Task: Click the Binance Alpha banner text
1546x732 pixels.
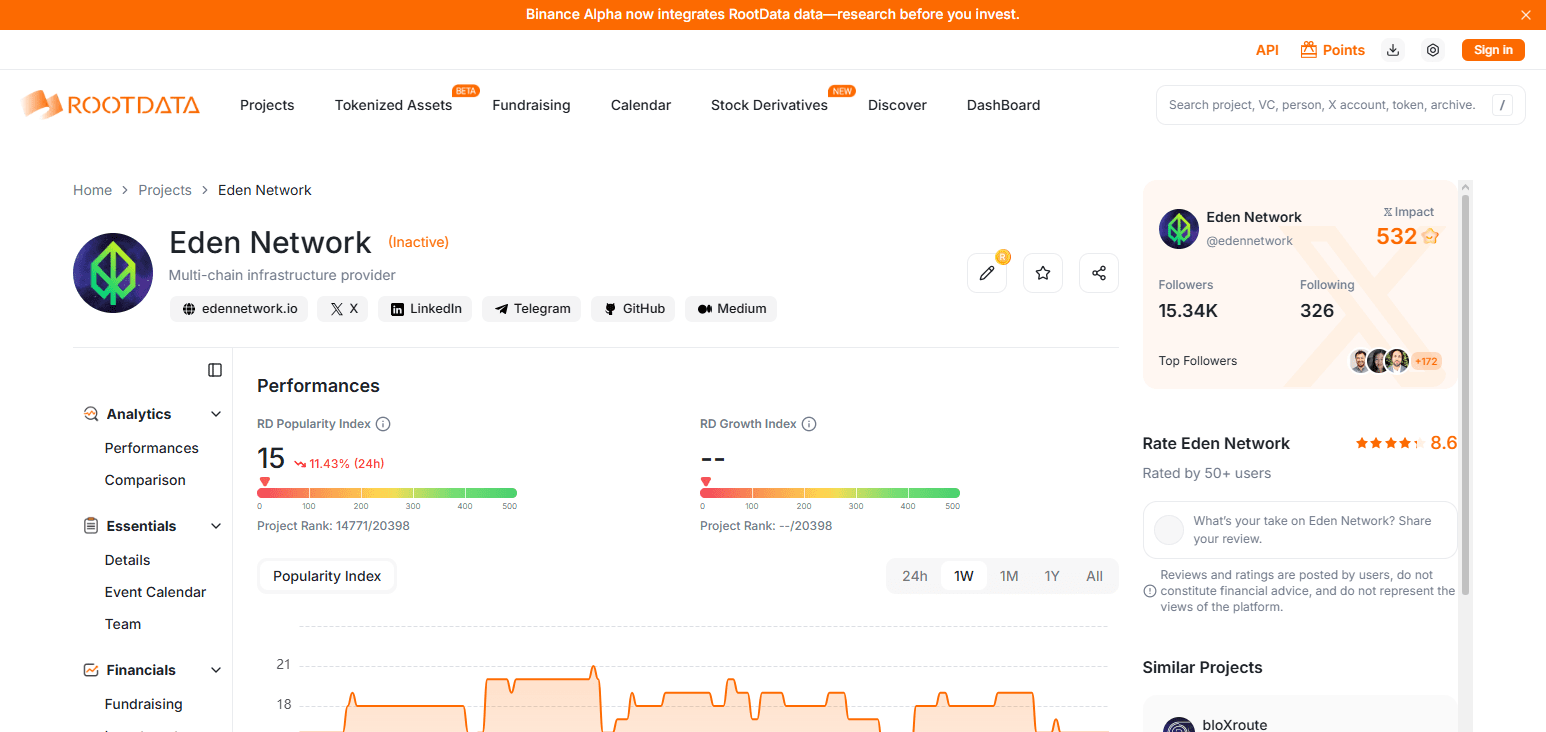Action: click(x=773, y=15)
